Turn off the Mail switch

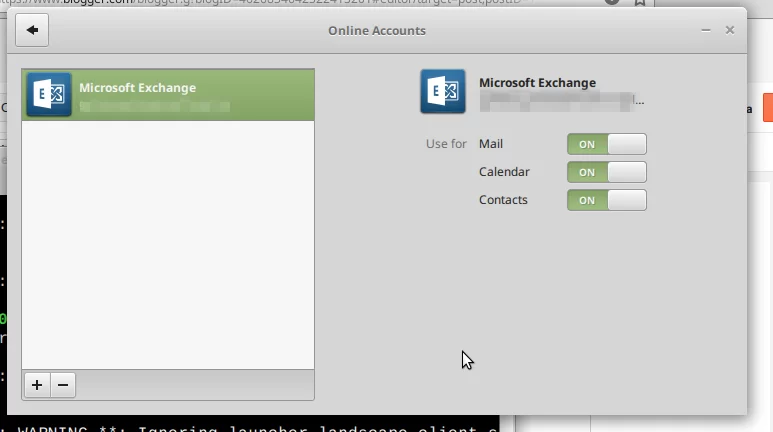(x=606, y=144)
